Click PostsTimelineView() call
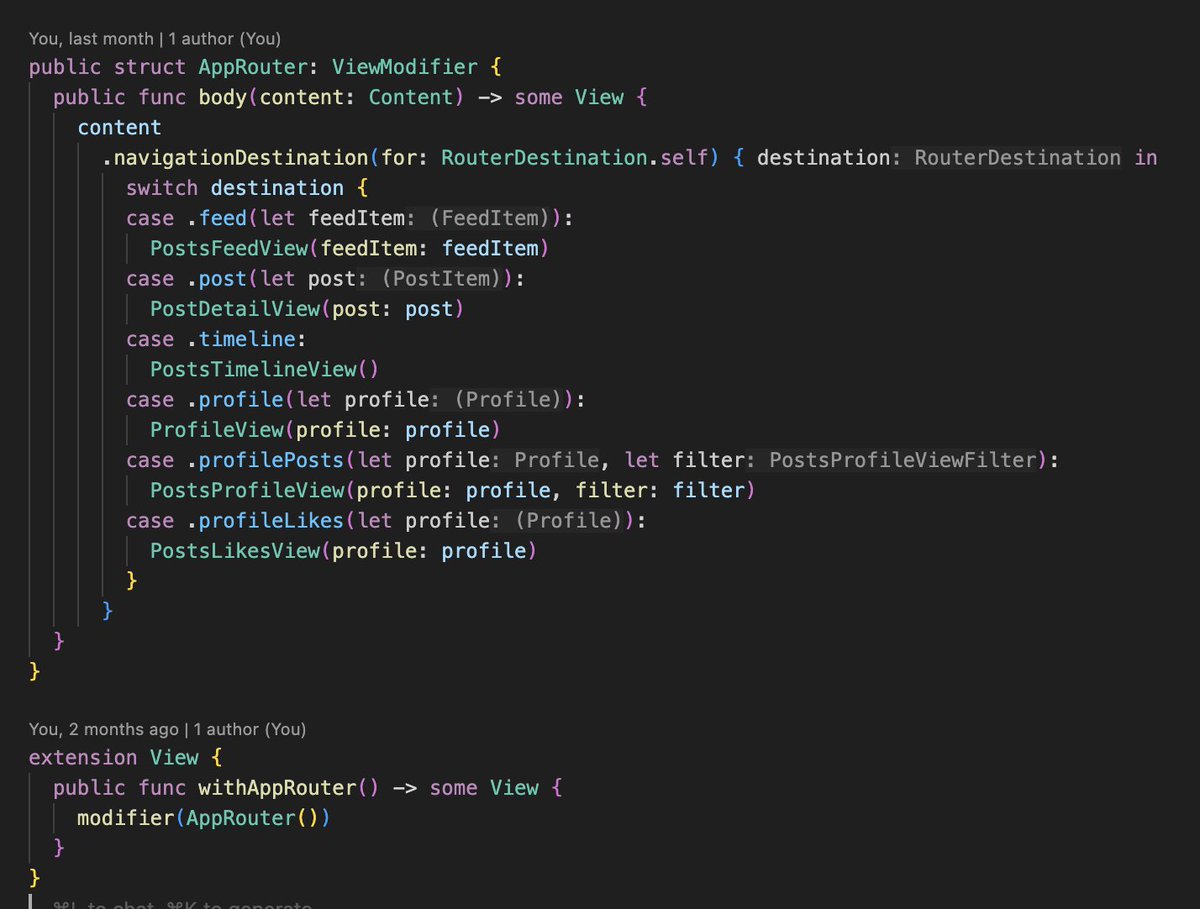1200x909 pixels. 265,369
